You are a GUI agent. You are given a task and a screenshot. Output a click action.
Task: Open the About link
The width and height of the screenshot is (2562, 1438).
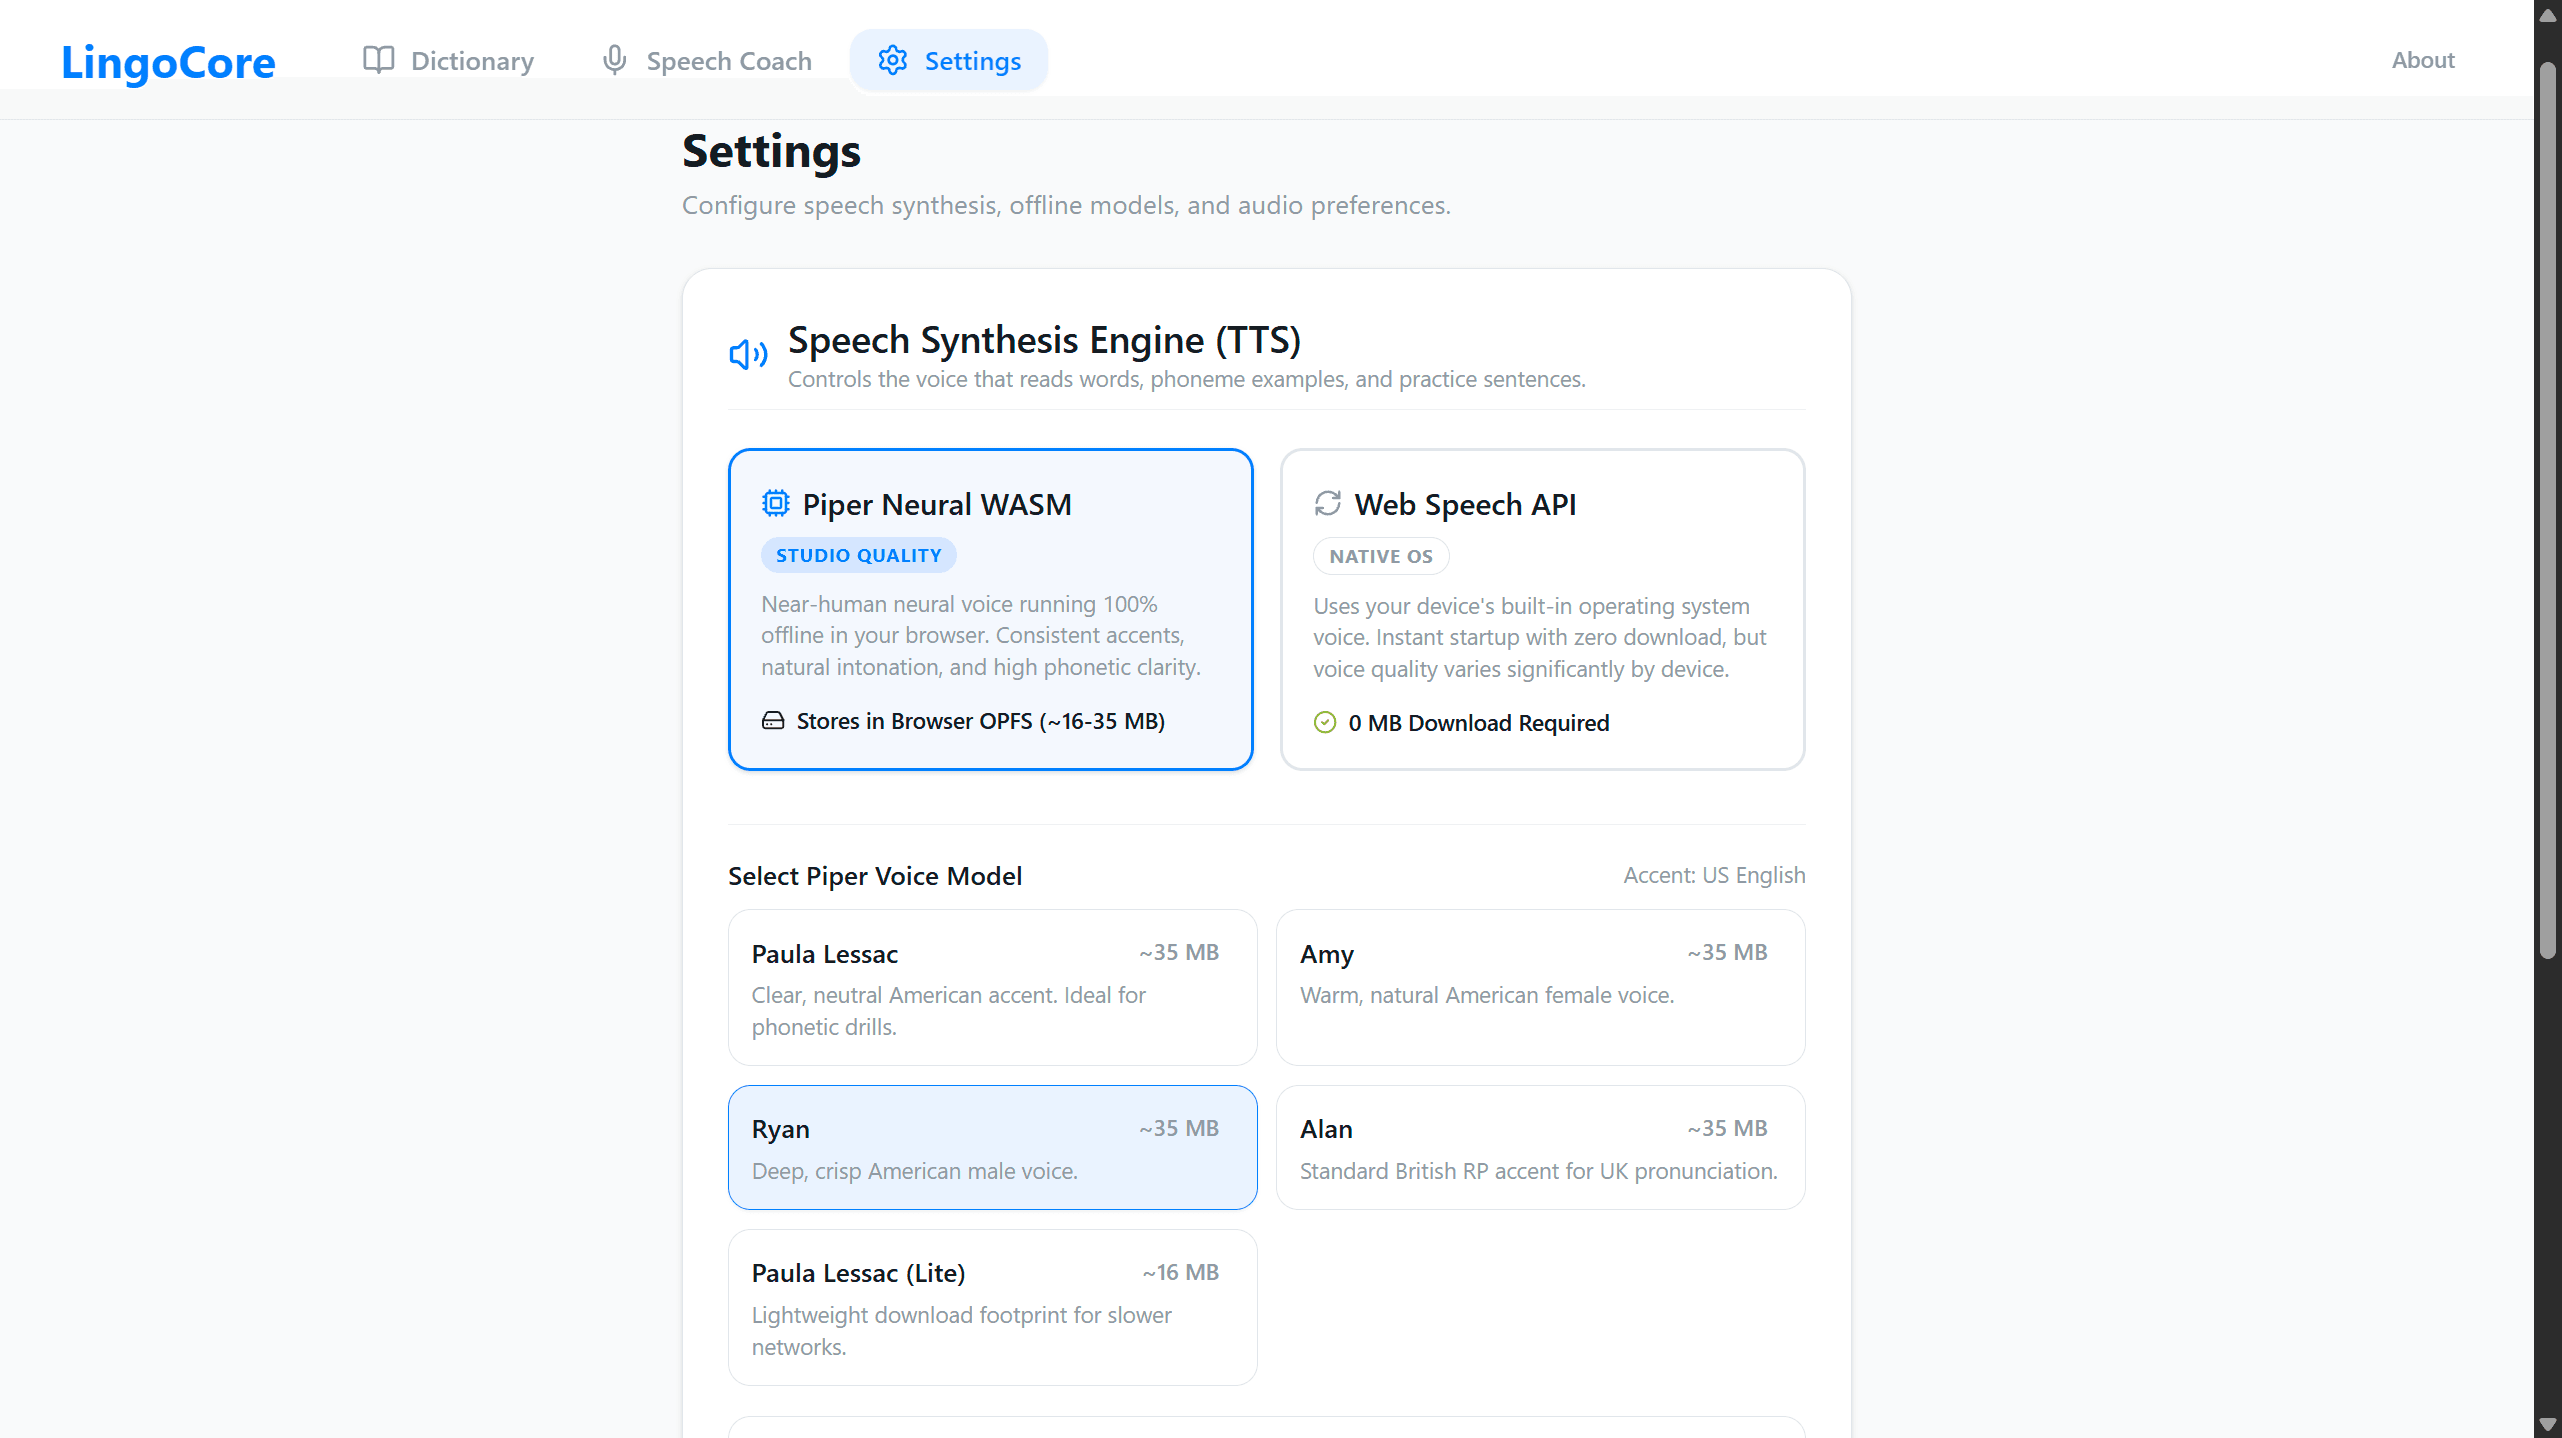(2422, 60)
